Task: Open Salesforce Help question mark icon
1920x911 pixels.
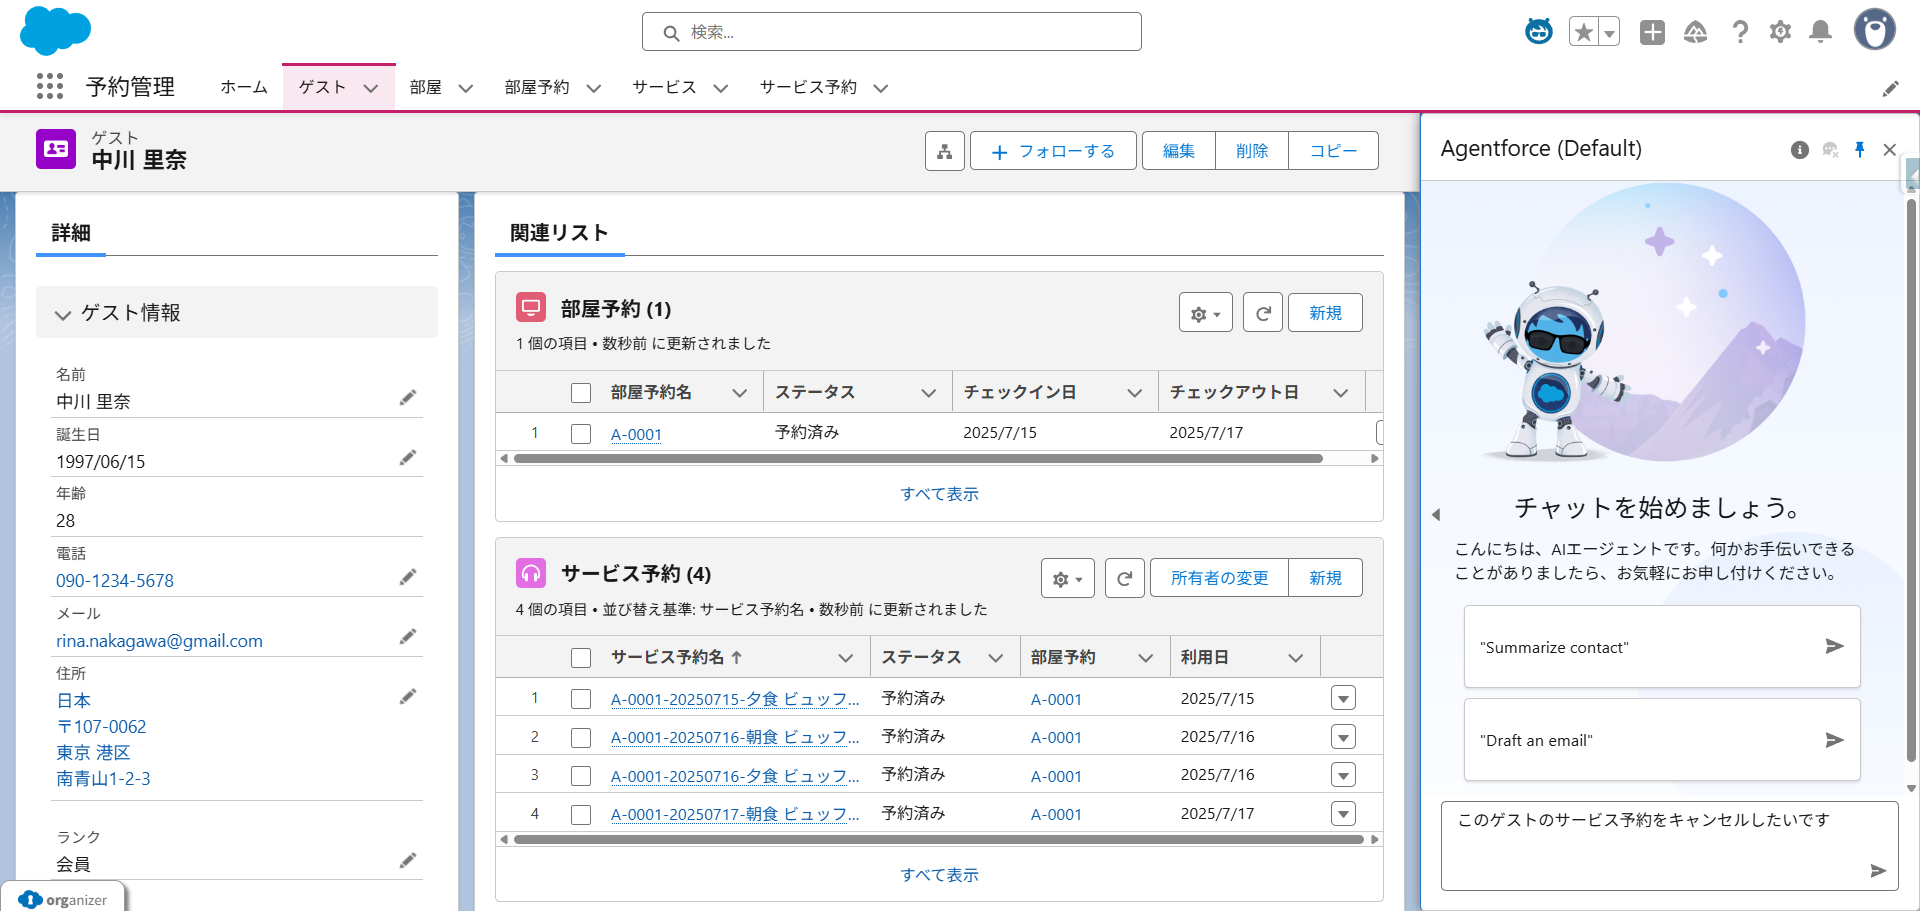Action: (x=1740, y=31)
